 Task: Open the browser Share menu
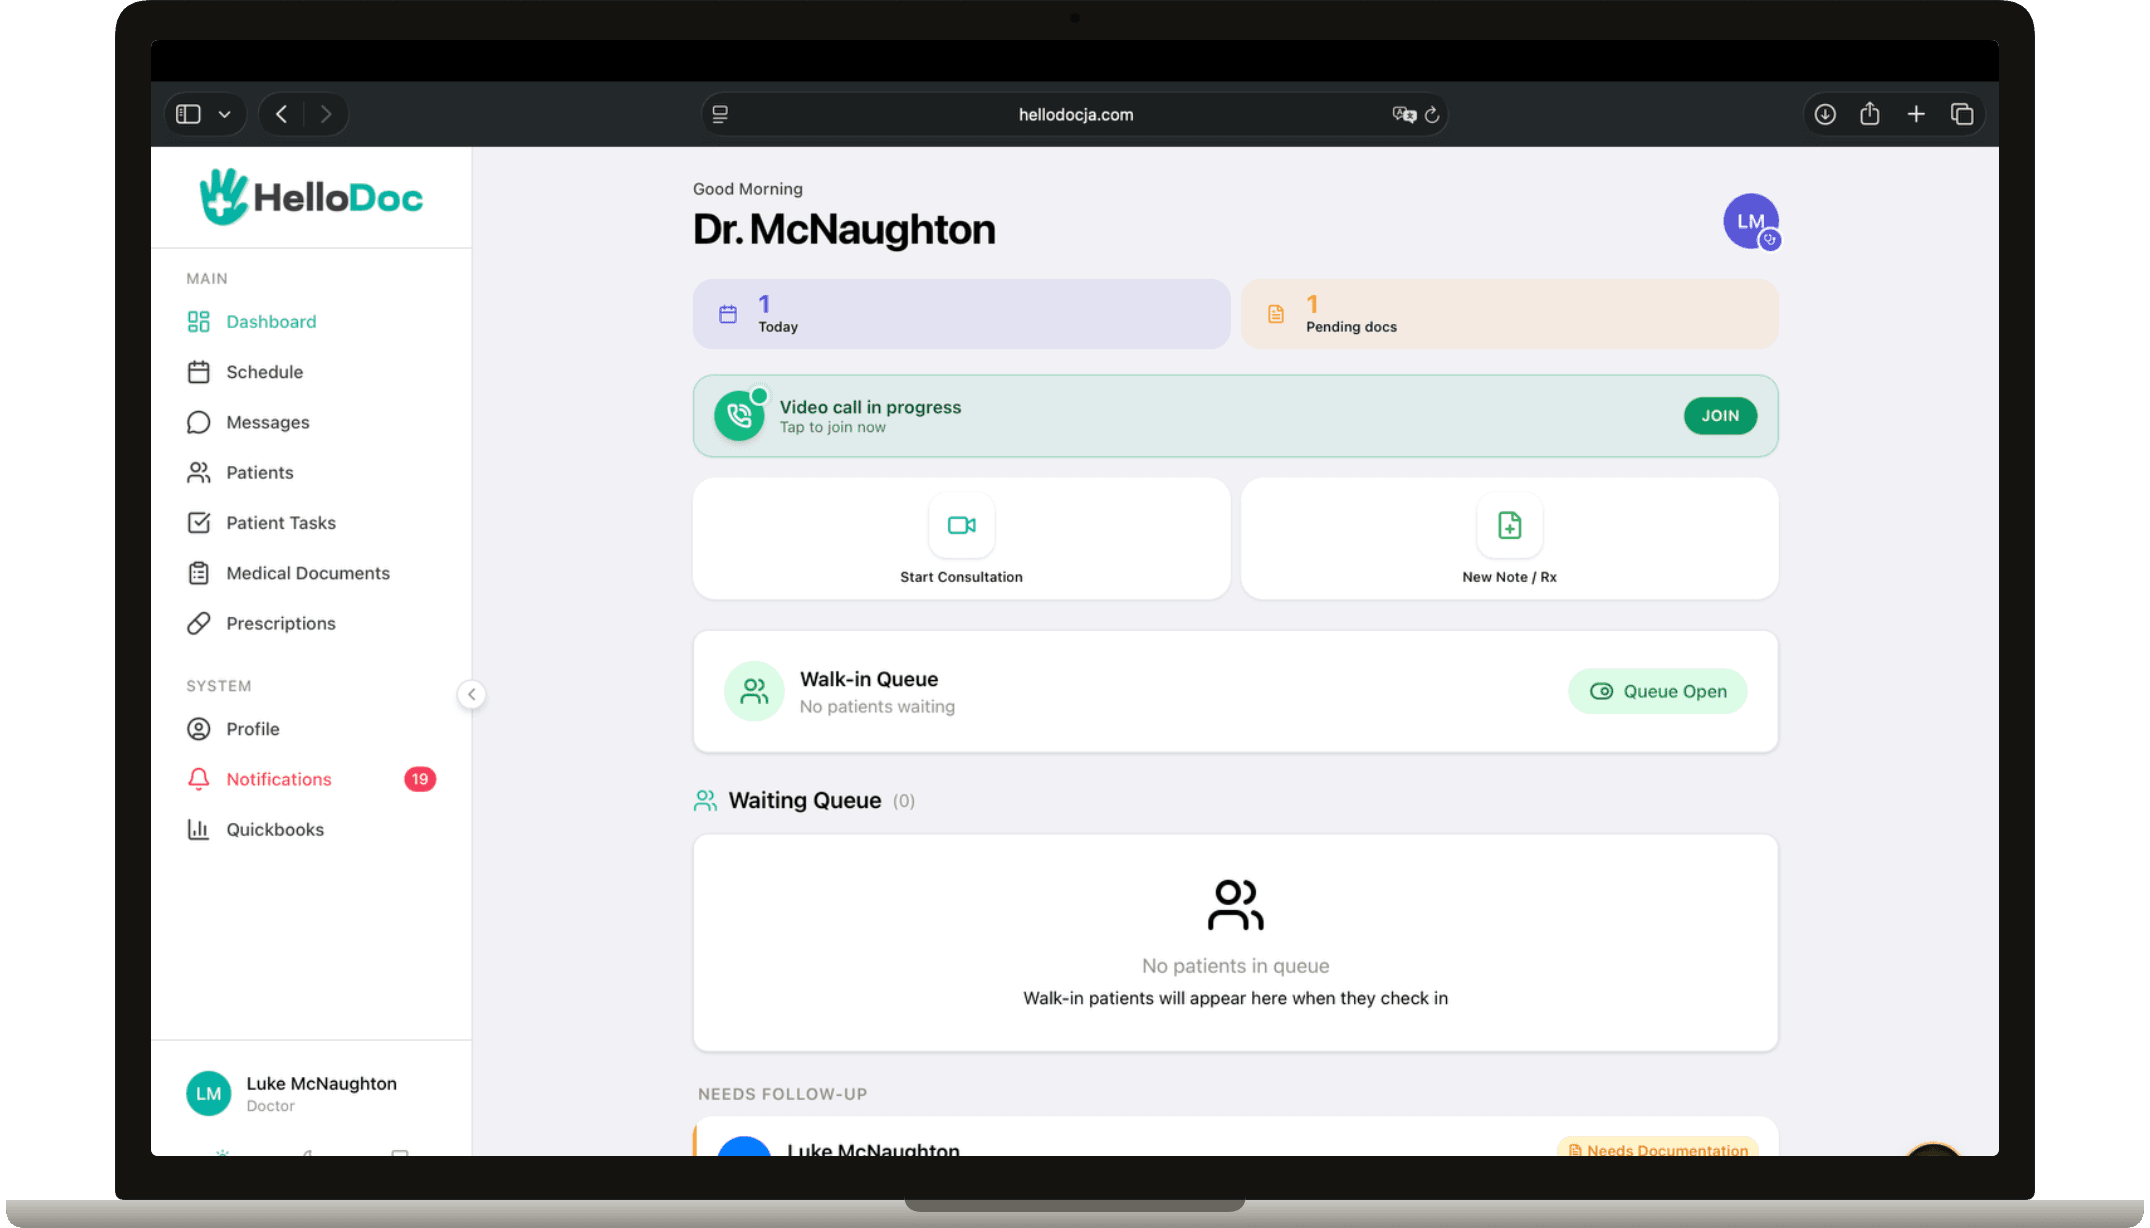tap(1870, 114)
